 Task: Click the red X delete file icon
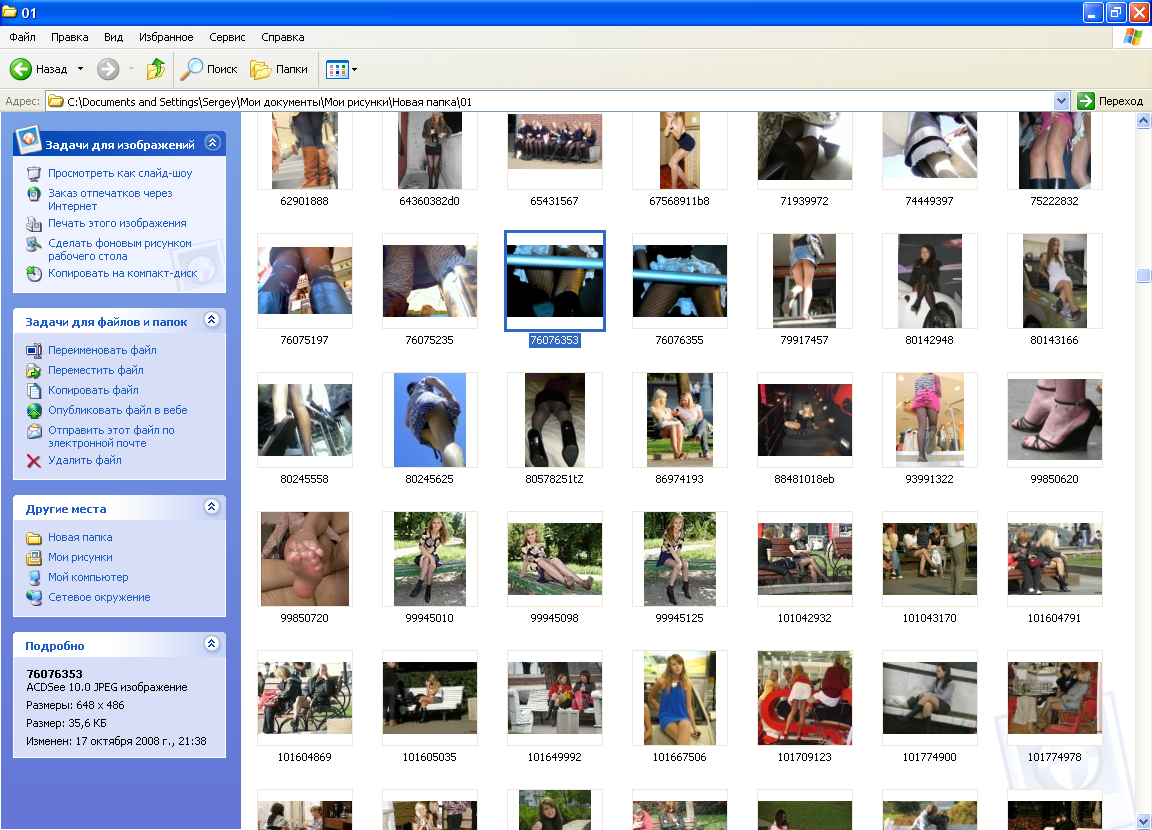coord(34,461)
